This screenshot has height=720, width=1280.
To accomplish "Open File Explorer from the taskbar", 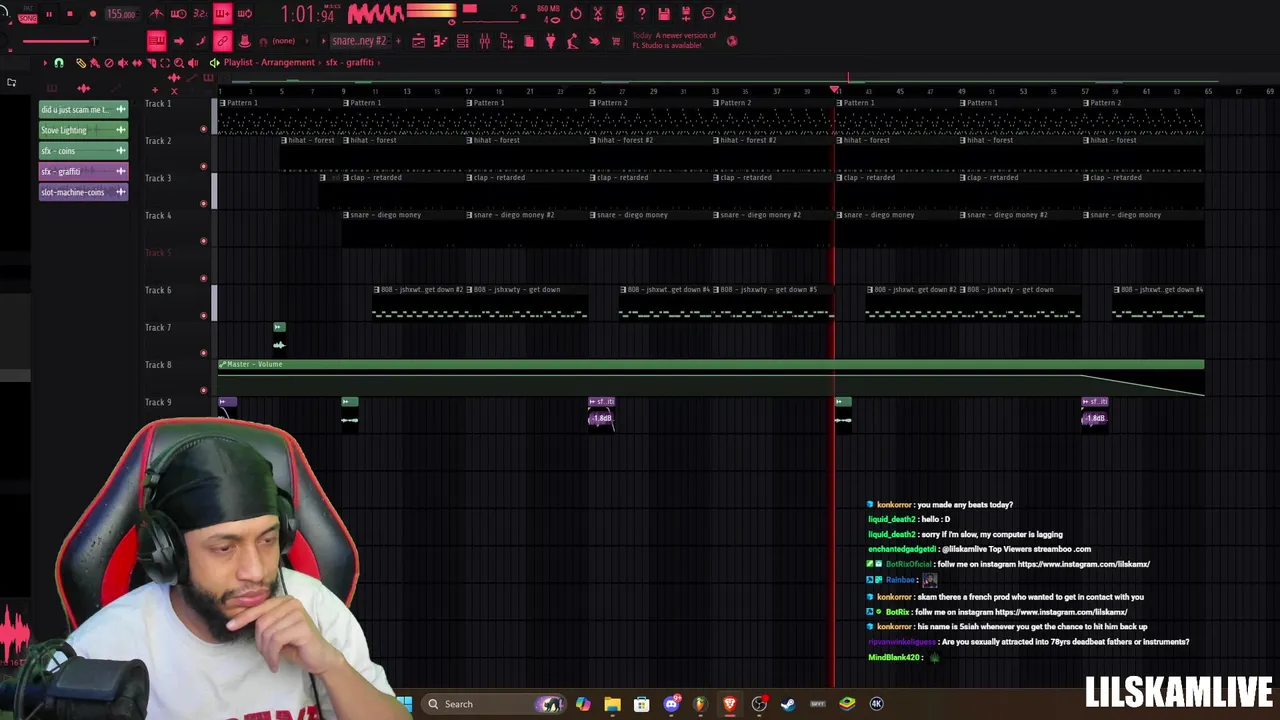I will pyautogui.click(x=612, y=704).
